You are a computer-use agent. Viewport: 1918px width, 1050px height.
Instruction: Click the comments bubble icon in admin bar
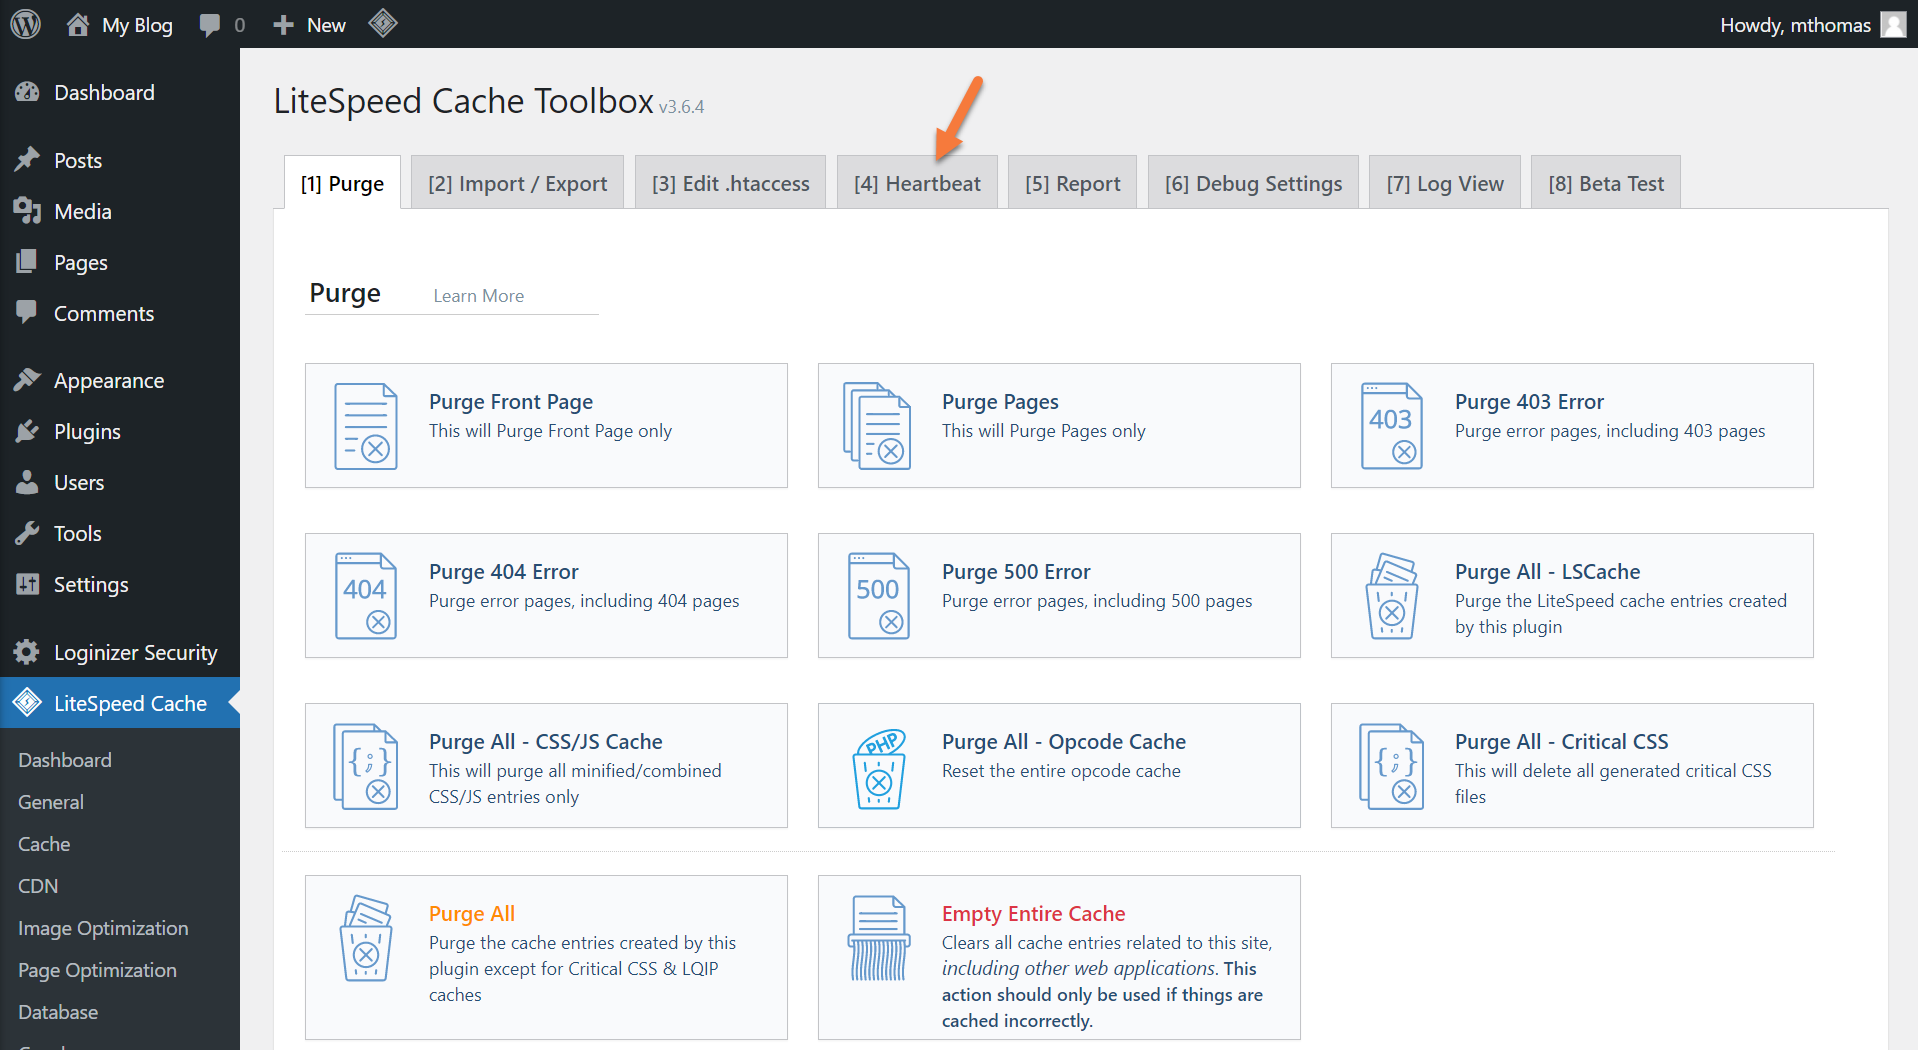[210, 25]
